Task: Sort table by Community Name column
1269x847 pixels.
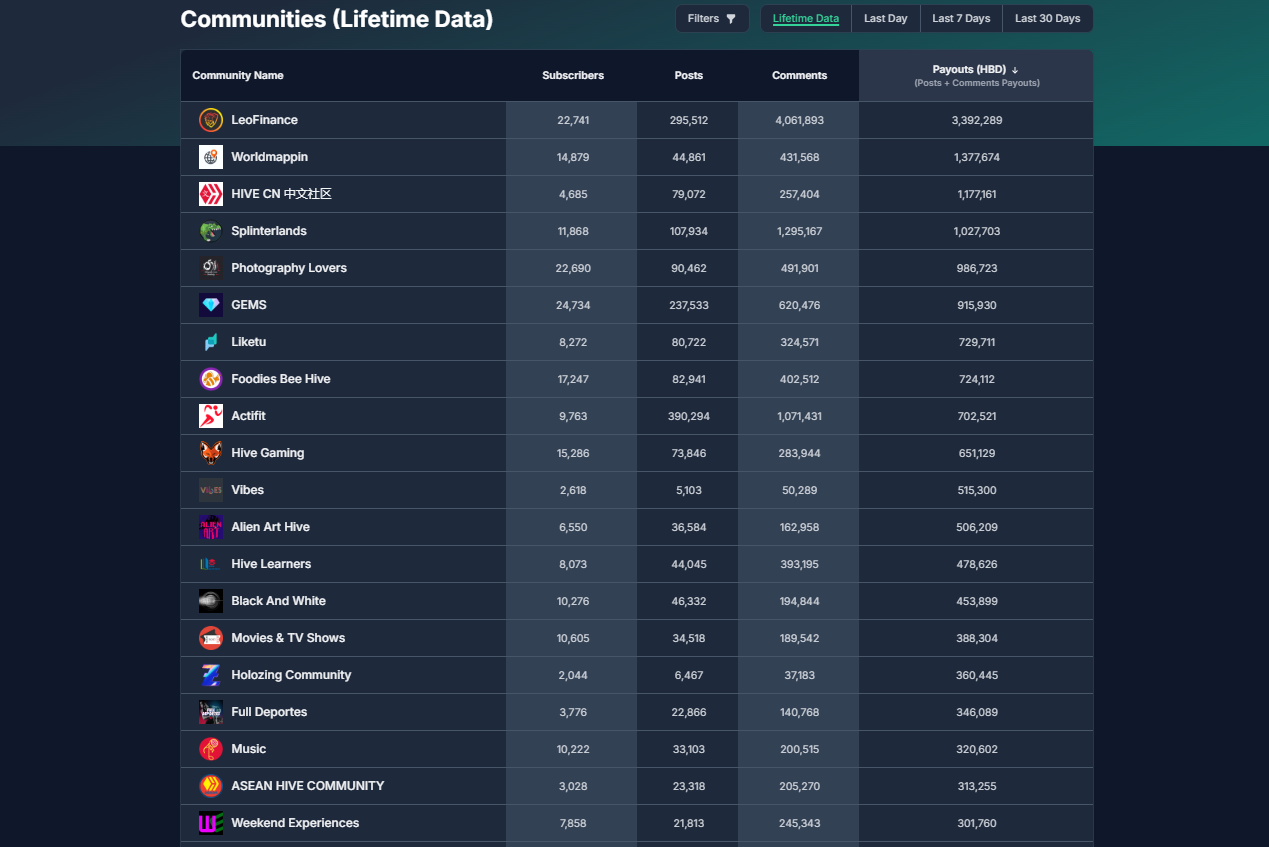Action: pyautogui.click(x=238, y=76)
